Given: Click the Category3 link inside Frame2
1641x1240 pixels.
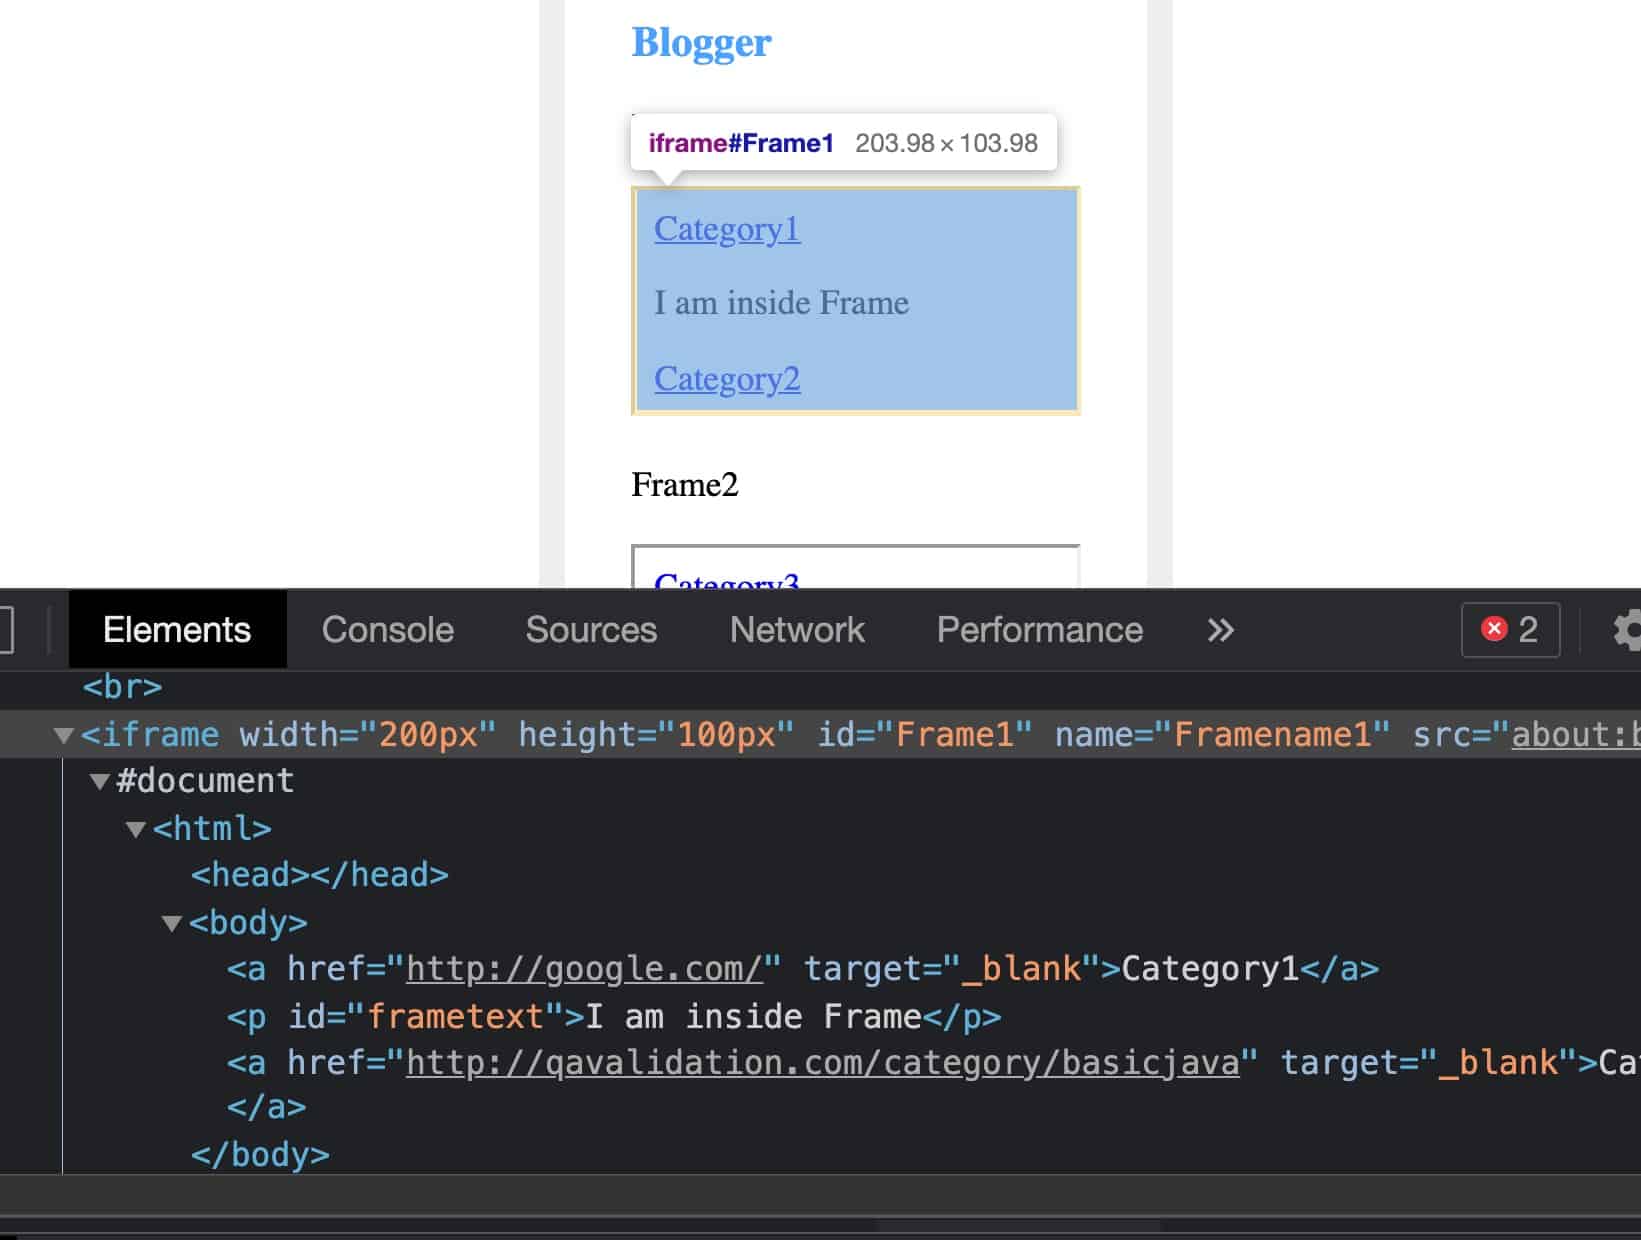Looking at the screenshot, I should (x=727, y=582).
